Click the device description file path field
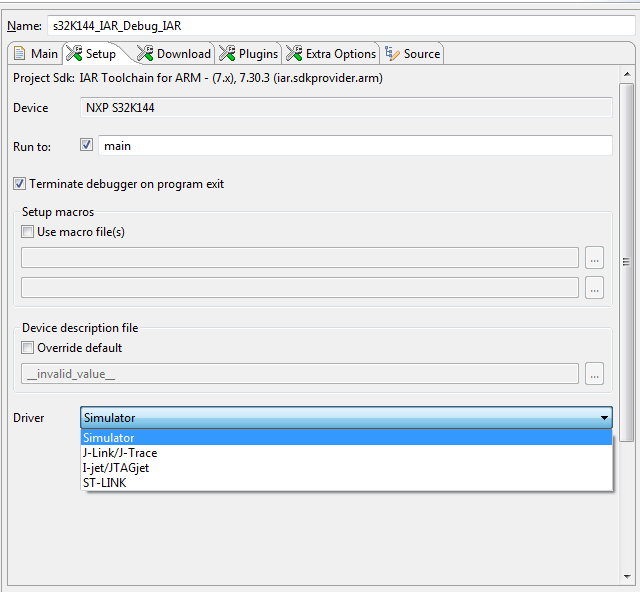 tap(300, 374)
